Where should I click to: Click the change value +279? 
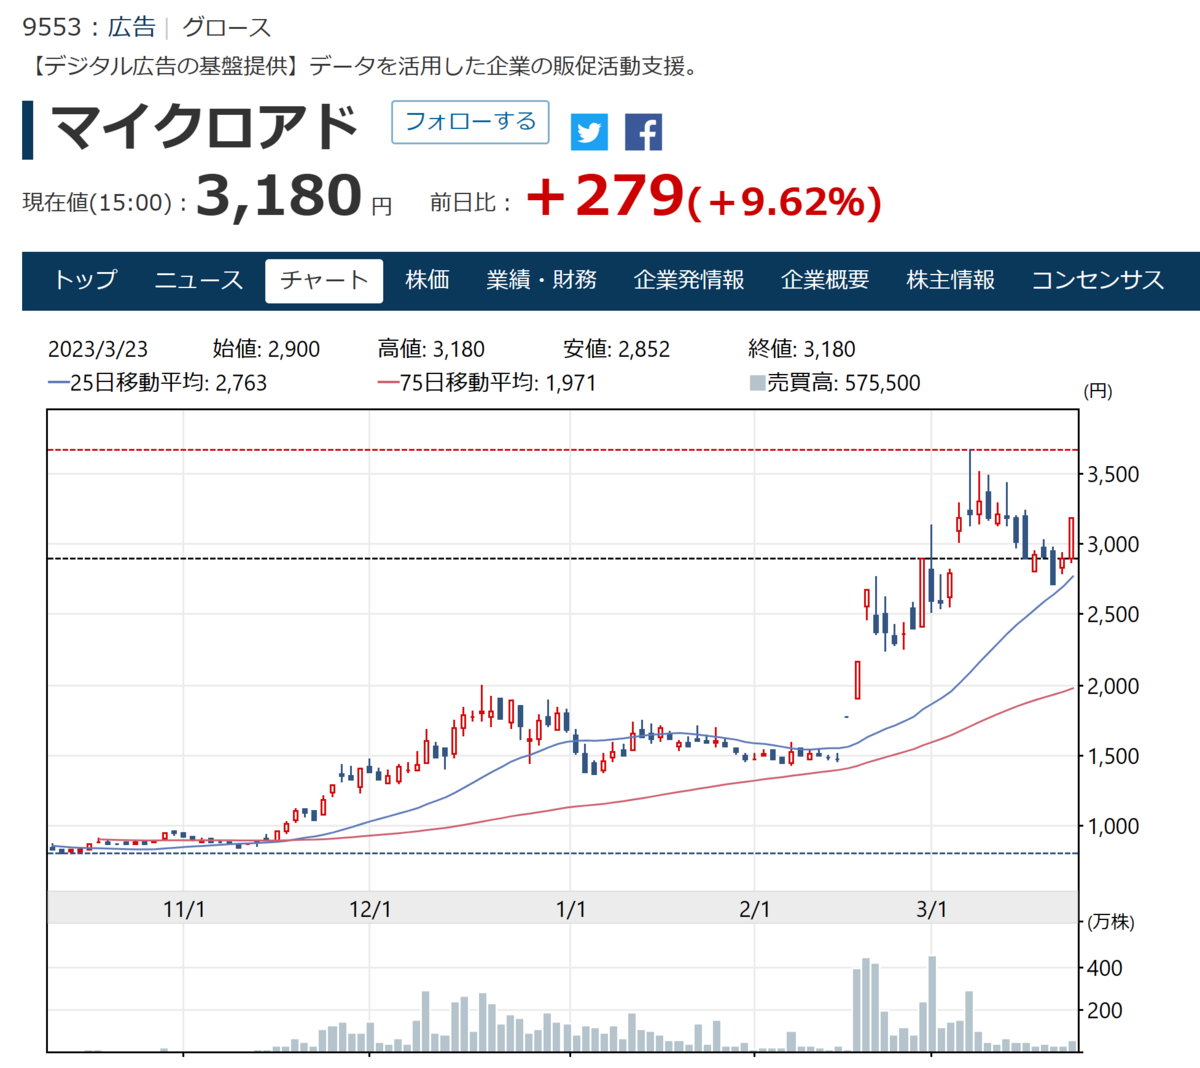click(x=605, y=195)
